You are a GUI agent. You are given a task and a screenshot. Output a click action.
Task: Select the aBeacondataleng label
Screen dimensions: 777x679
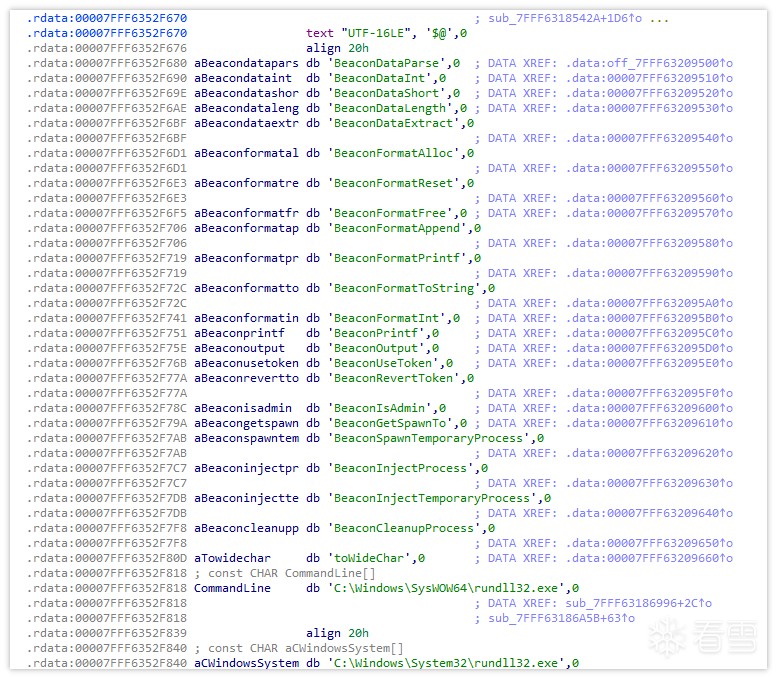tap(246, 108)
